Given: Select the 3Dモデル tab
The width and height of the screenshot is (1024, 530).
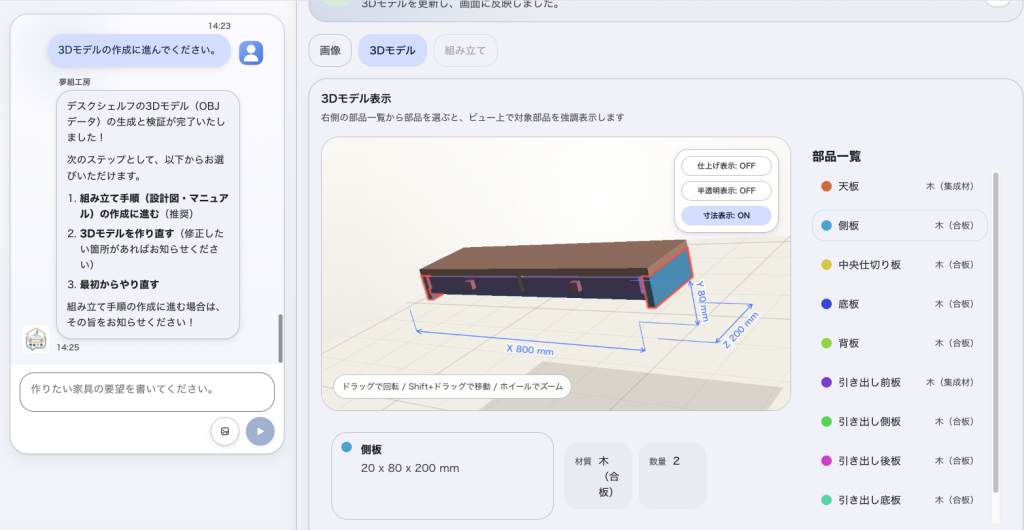Looking at the screenshot, I should point(392,50).
